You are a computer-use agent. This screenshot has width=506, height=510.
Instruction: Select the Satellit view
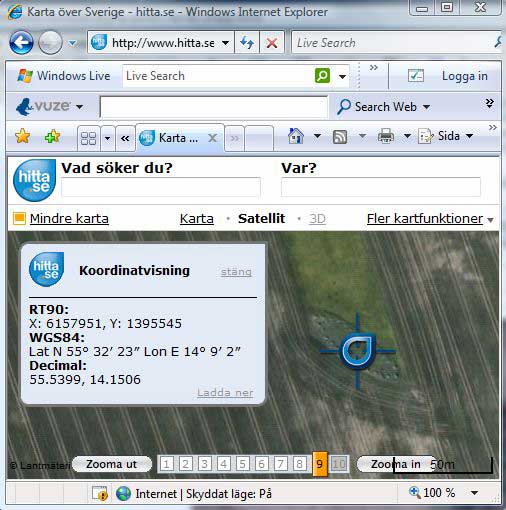point(261,219)
